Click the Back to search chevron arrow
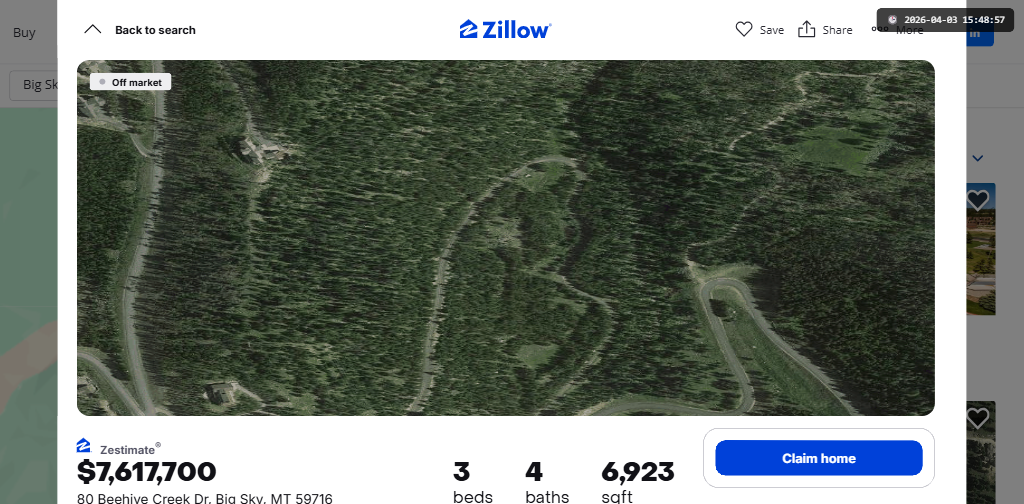1024x504 pixels. coord(93,29)
